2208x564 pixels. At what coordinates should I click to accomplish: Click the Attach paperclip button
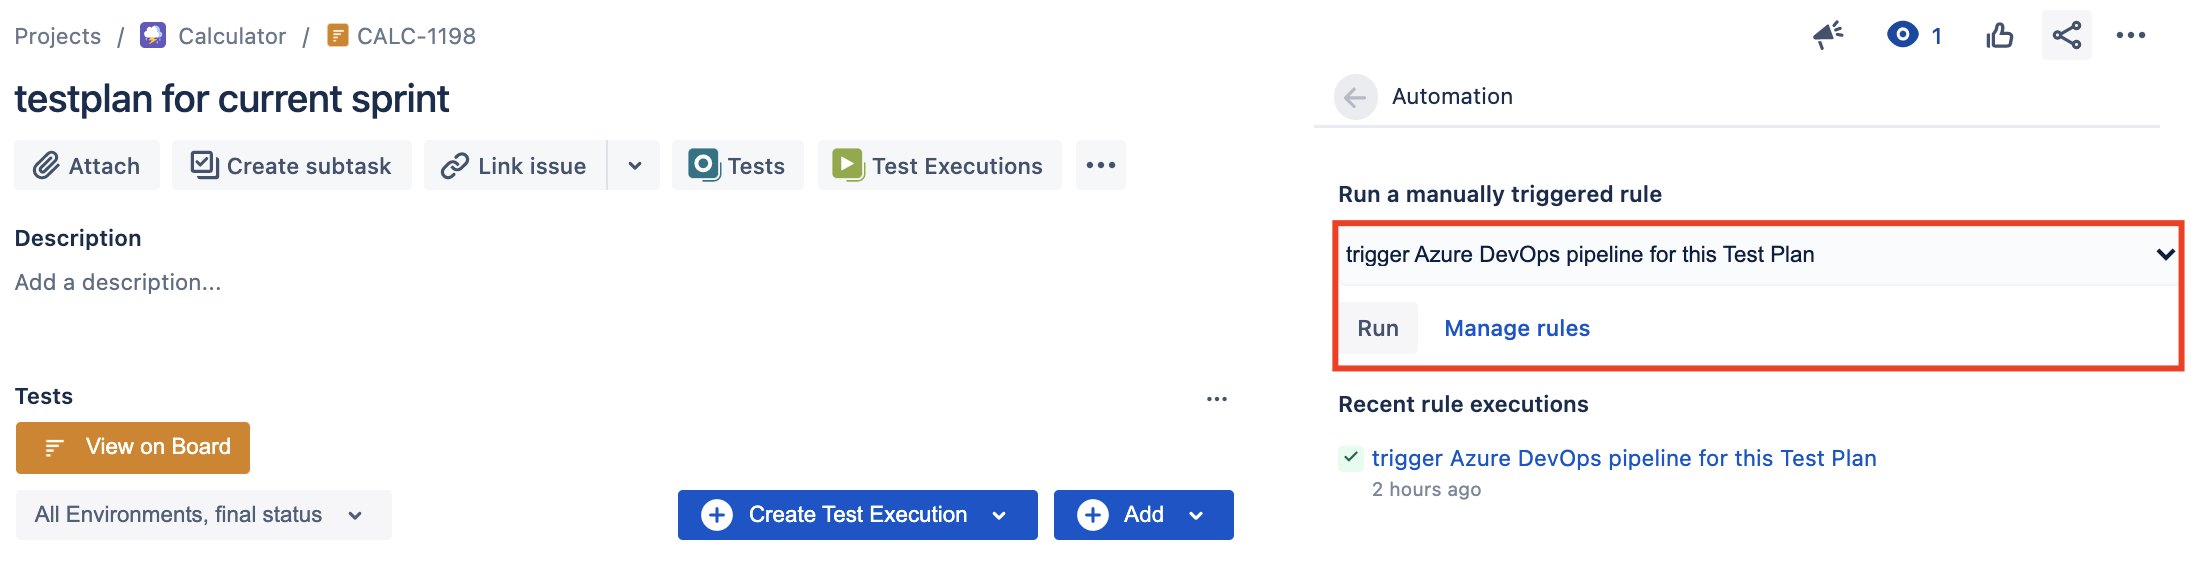87,165
